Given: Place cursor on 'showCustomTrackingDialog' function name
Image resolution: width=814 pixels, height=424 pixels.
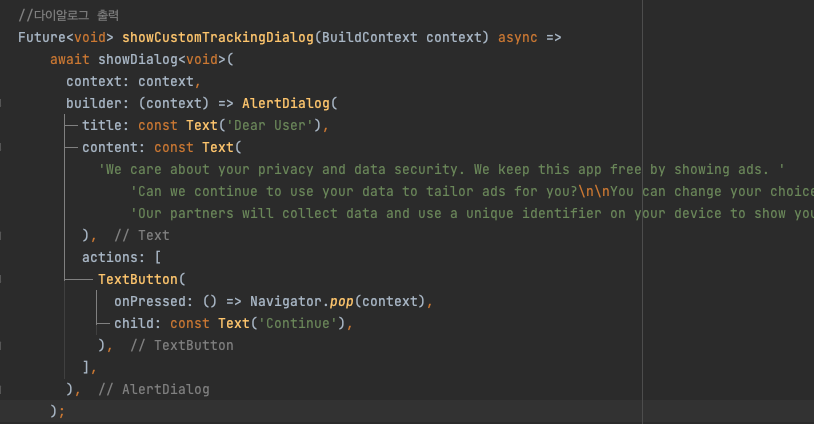Looking at the screenshot, I should coord(218,37).
